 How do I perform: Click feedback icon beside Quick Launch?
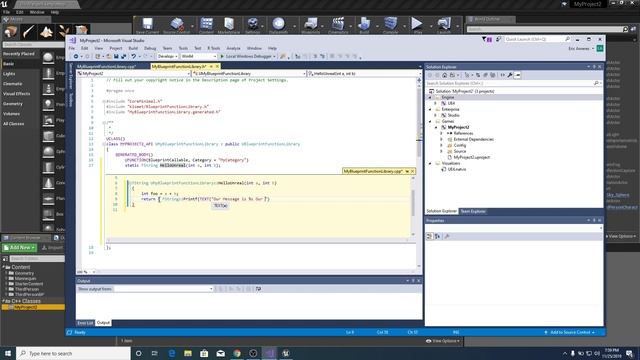coord(498,39)
